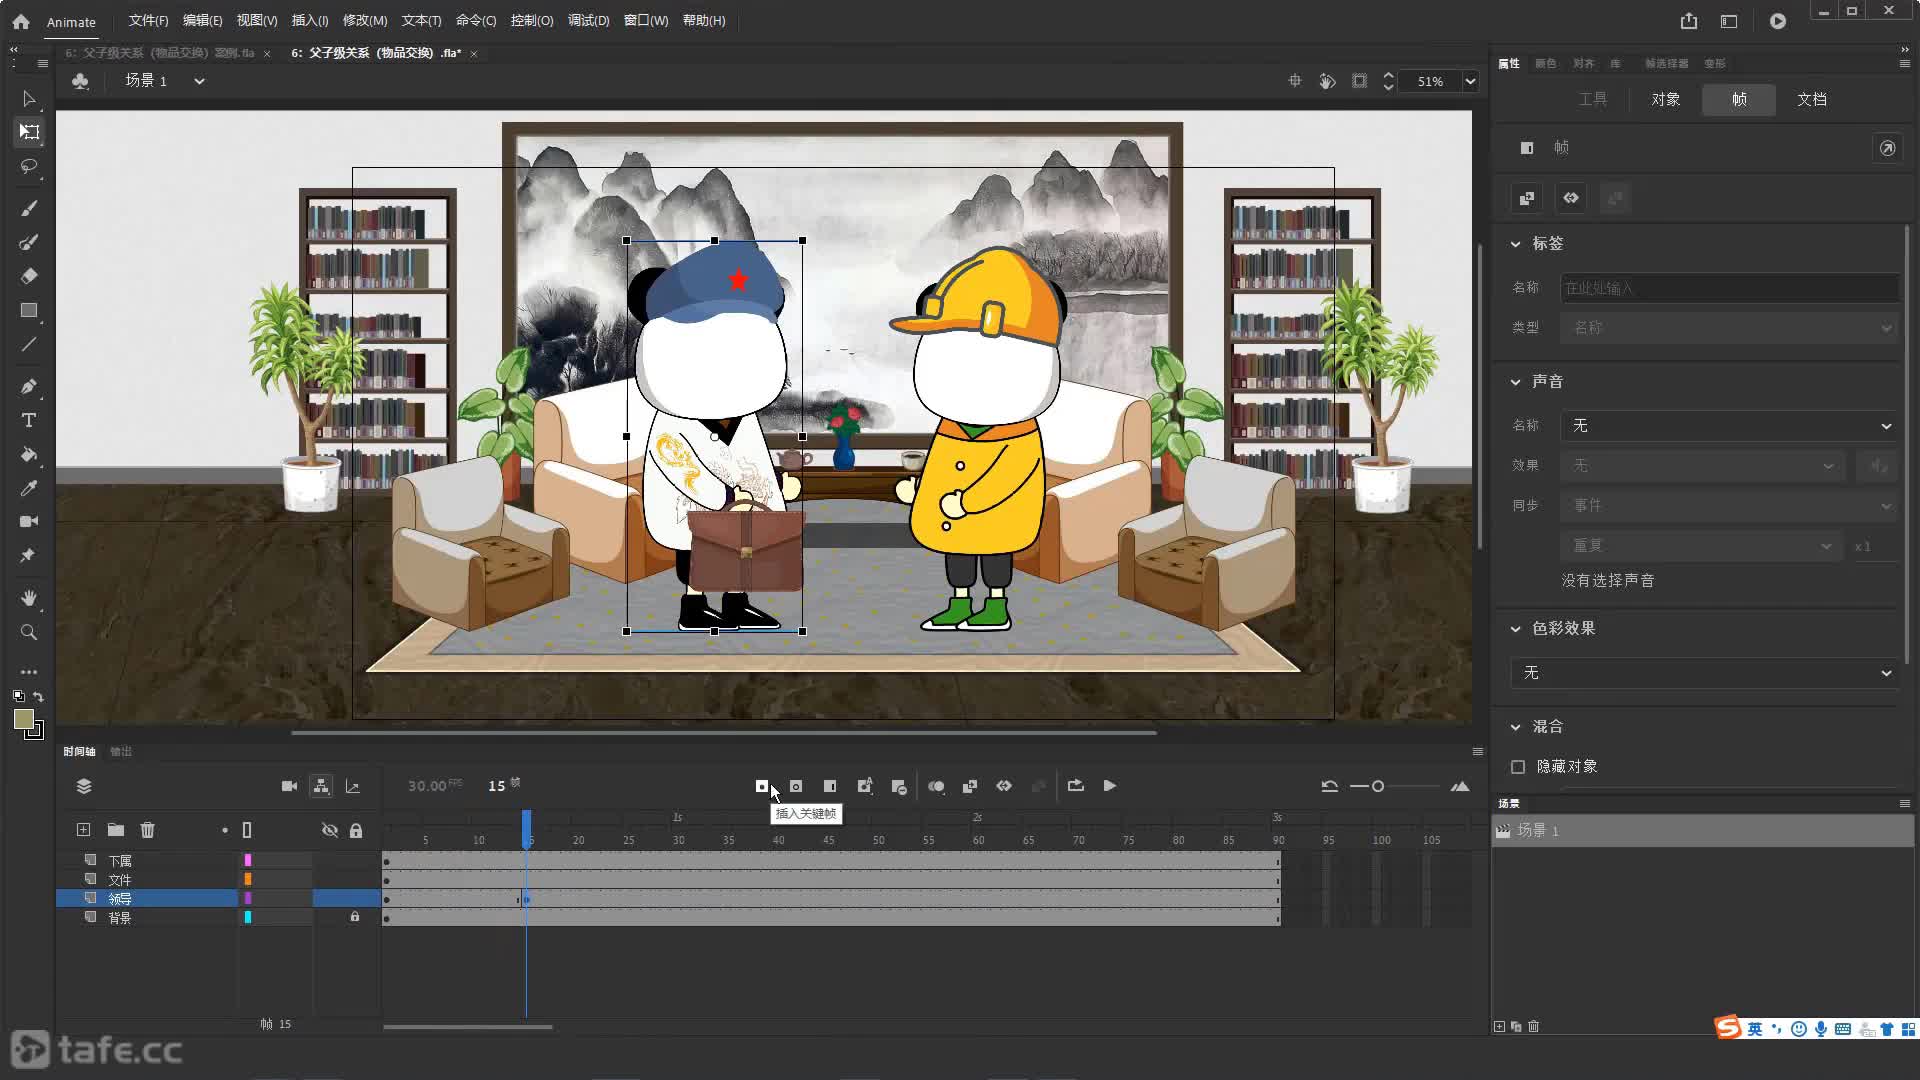1920x1080 pixels.
Task: Select 场景 1 in the scene panel
Action: tap(1702, 831)
